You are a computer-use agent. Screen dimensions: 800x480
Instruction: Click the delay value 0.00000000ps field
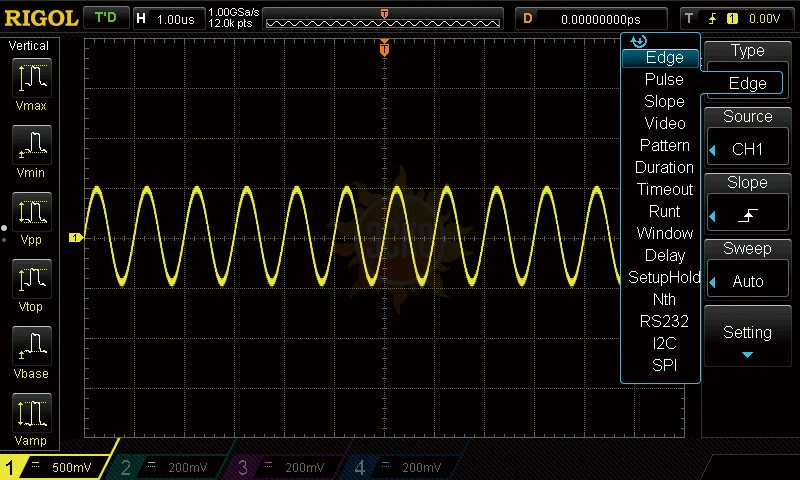point(601,19)
